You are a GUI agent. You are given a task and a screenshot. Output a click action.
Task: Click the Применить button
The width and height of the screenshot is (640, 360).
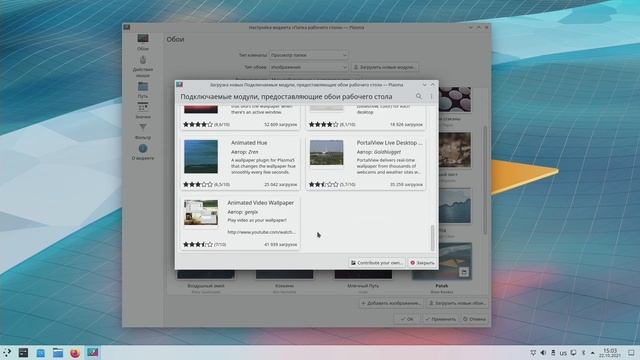pyautogui.click(x=440, y=319)
